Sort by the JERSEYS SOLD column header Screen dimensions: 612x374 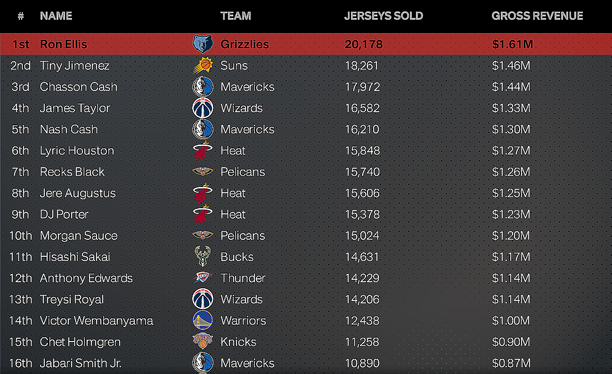(383, 16)
